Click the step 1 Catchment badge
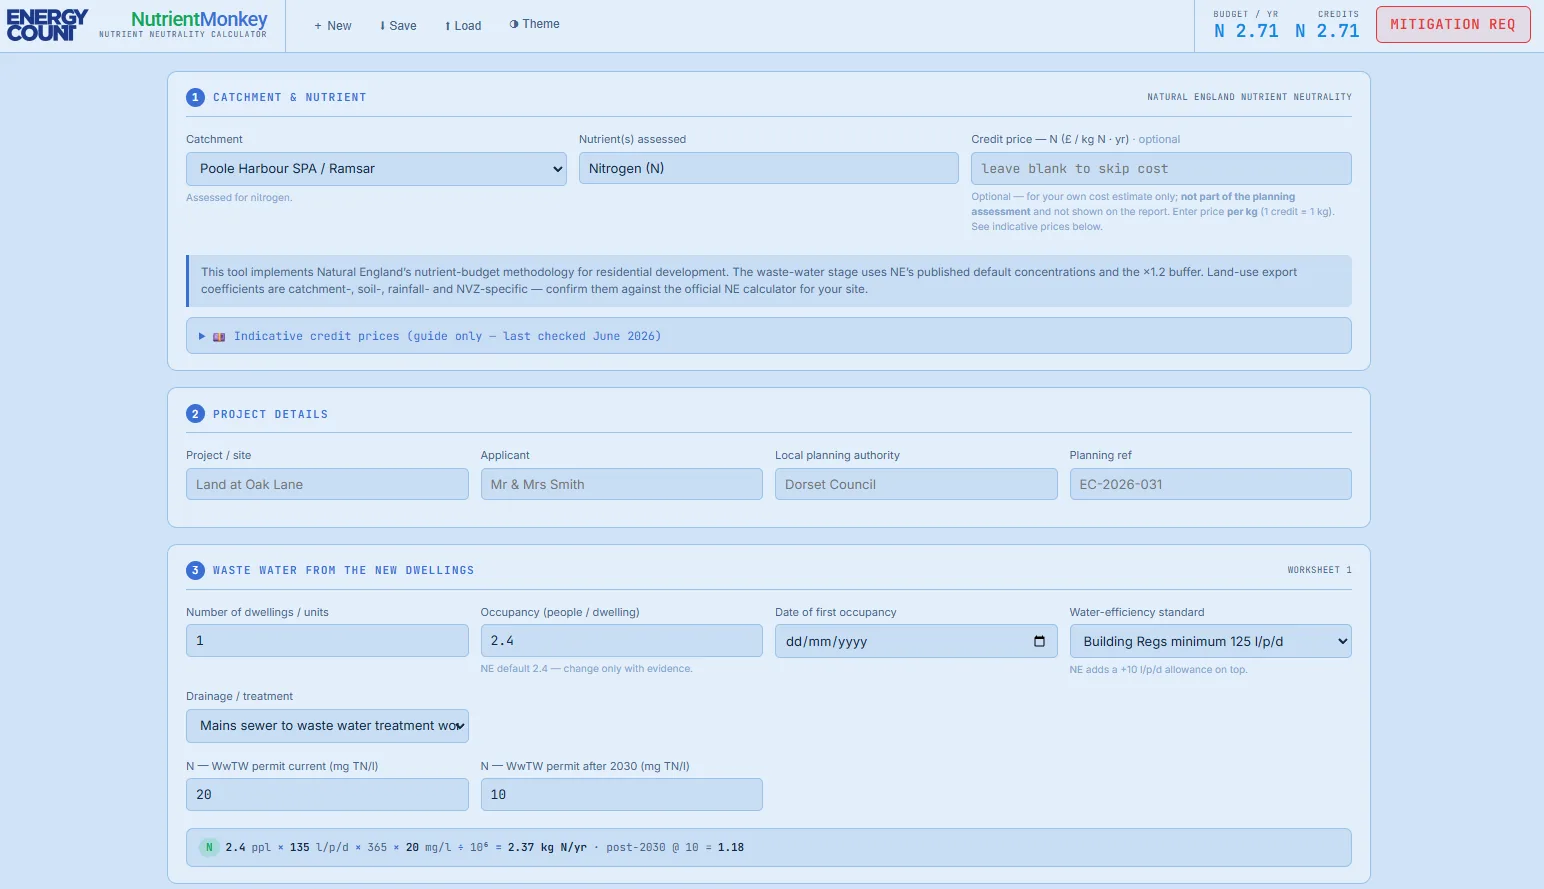 tap(195, 97)
